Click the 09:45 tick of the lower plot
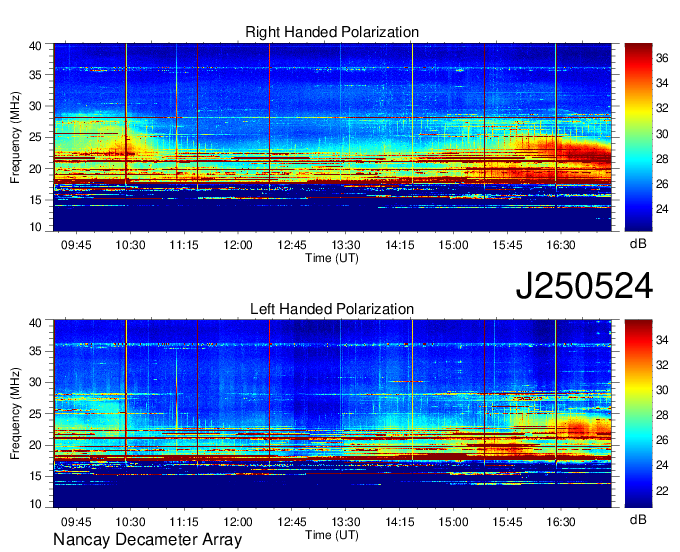The width and height of the screenshot is (680, 552). pyautogui.click(x=76, y=522)
